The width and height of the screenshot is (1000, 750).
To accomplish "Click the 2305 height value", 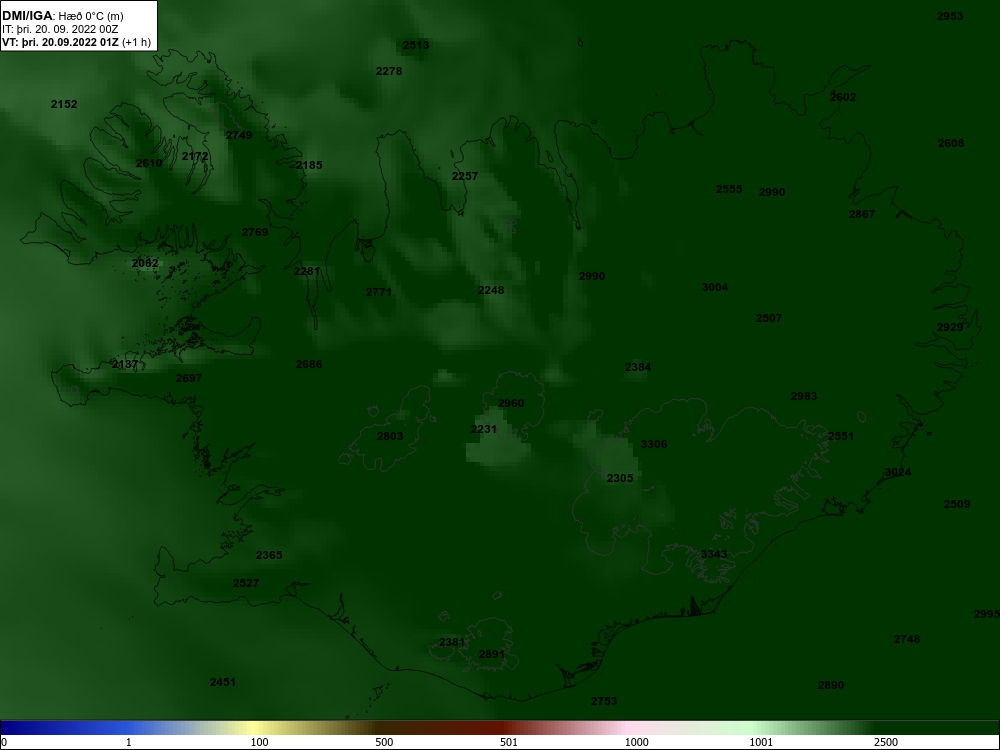I will [x=620, y=478].
